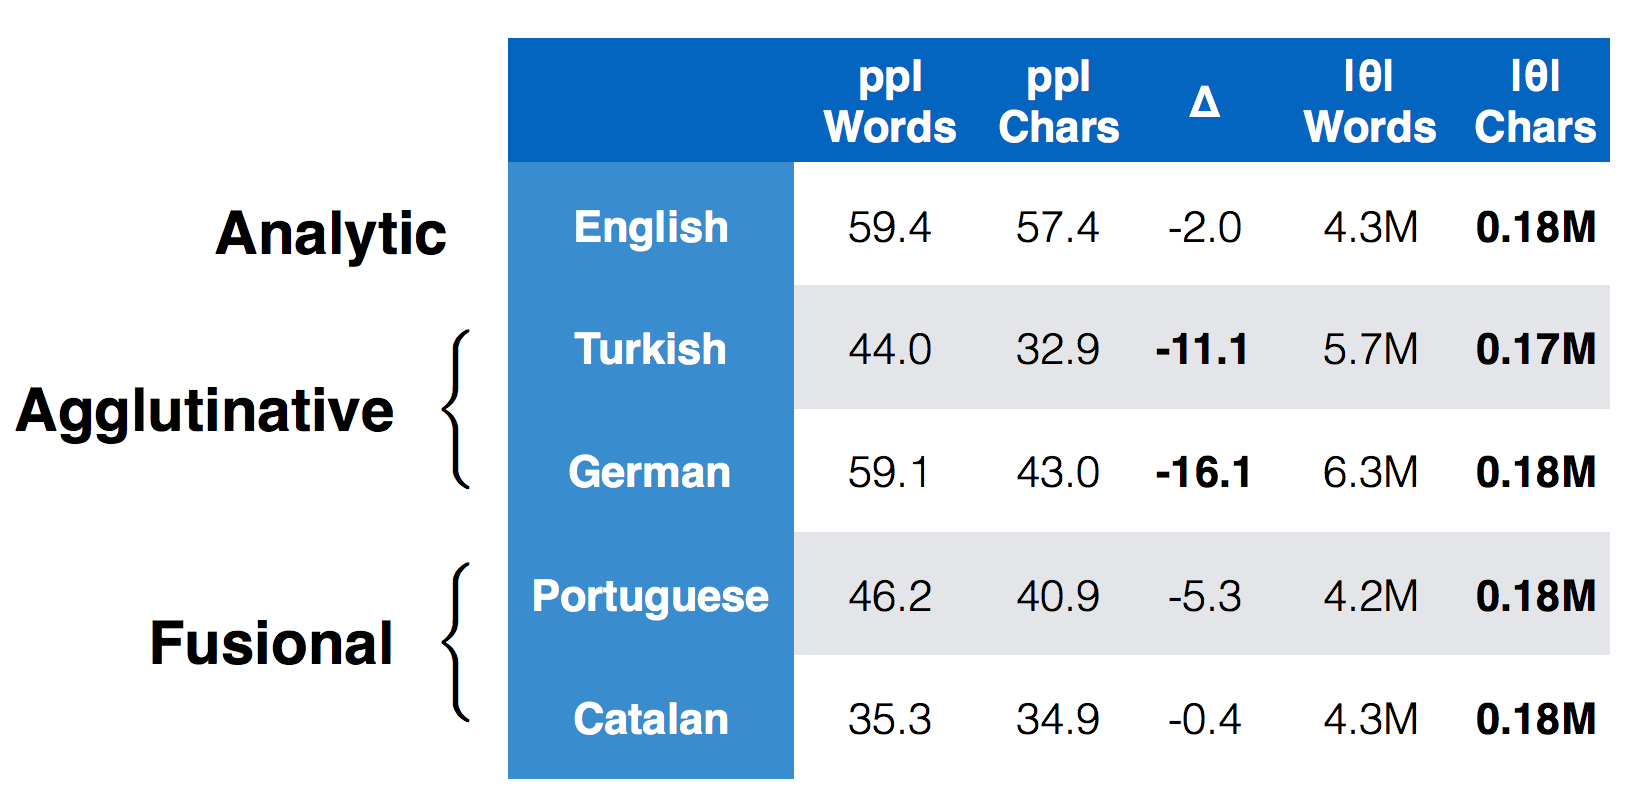Select the Turkish row header
Screen dimensions: 1651x790
tap(650, 349)
